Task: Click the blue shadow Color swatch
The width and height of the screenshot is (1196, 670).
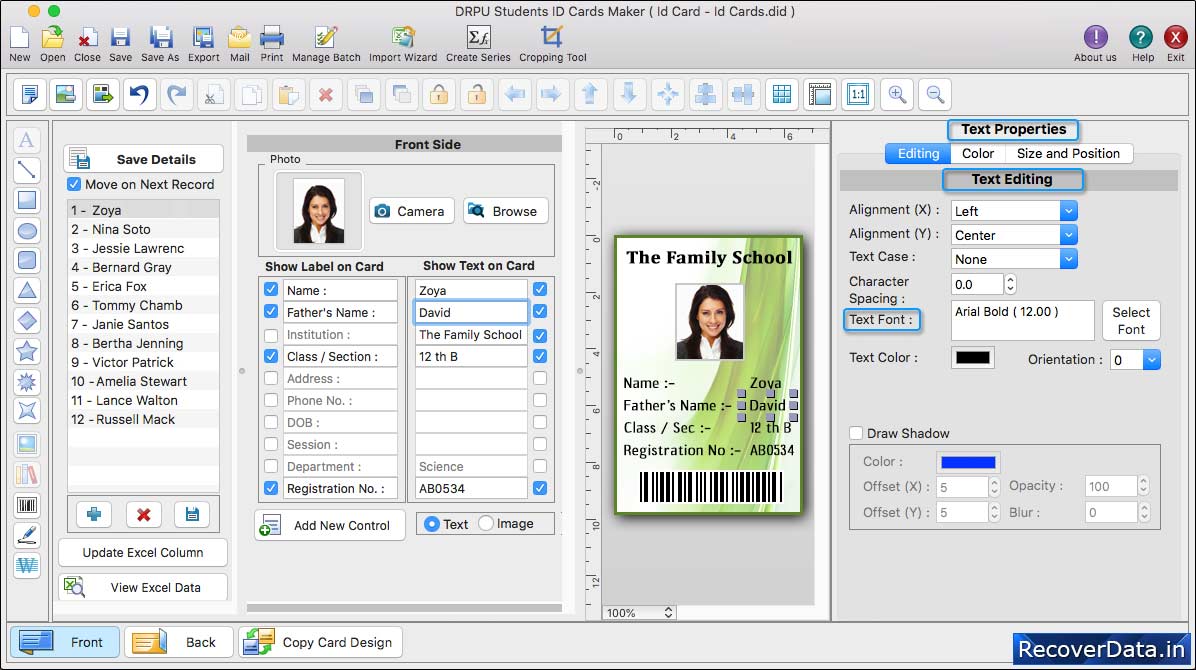Action: 968,462
